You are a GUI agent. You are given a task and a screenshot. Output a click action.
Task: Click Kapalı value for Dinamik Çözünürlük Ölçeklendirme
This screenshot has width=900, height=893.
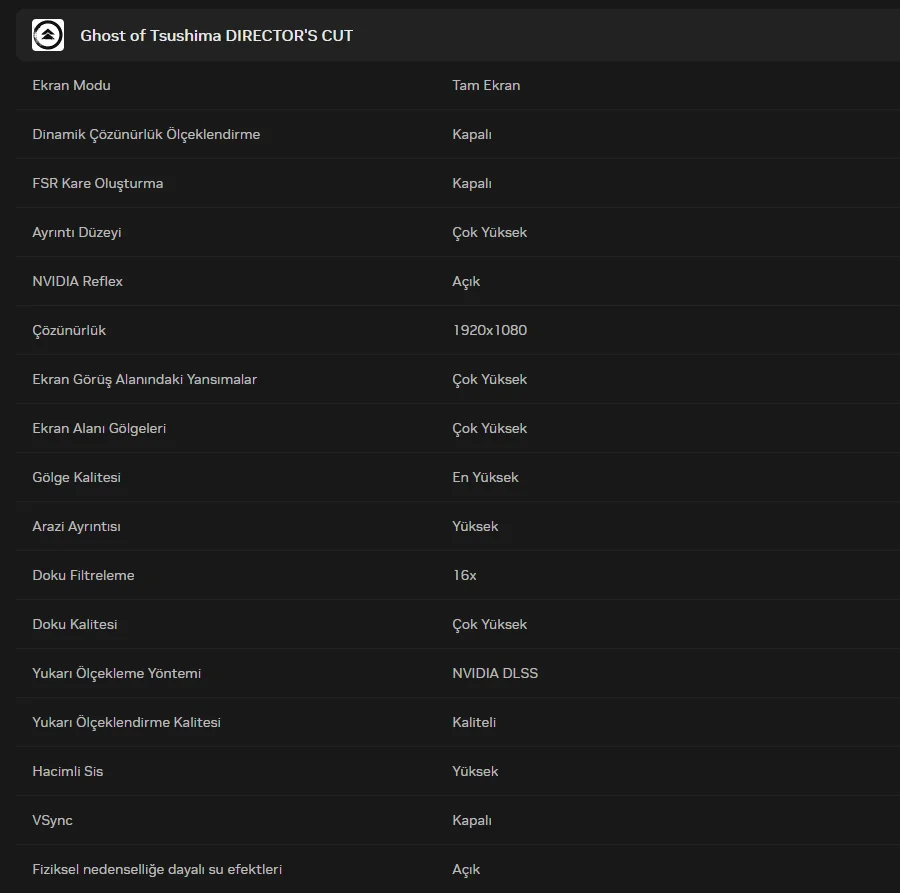[472, 134]
